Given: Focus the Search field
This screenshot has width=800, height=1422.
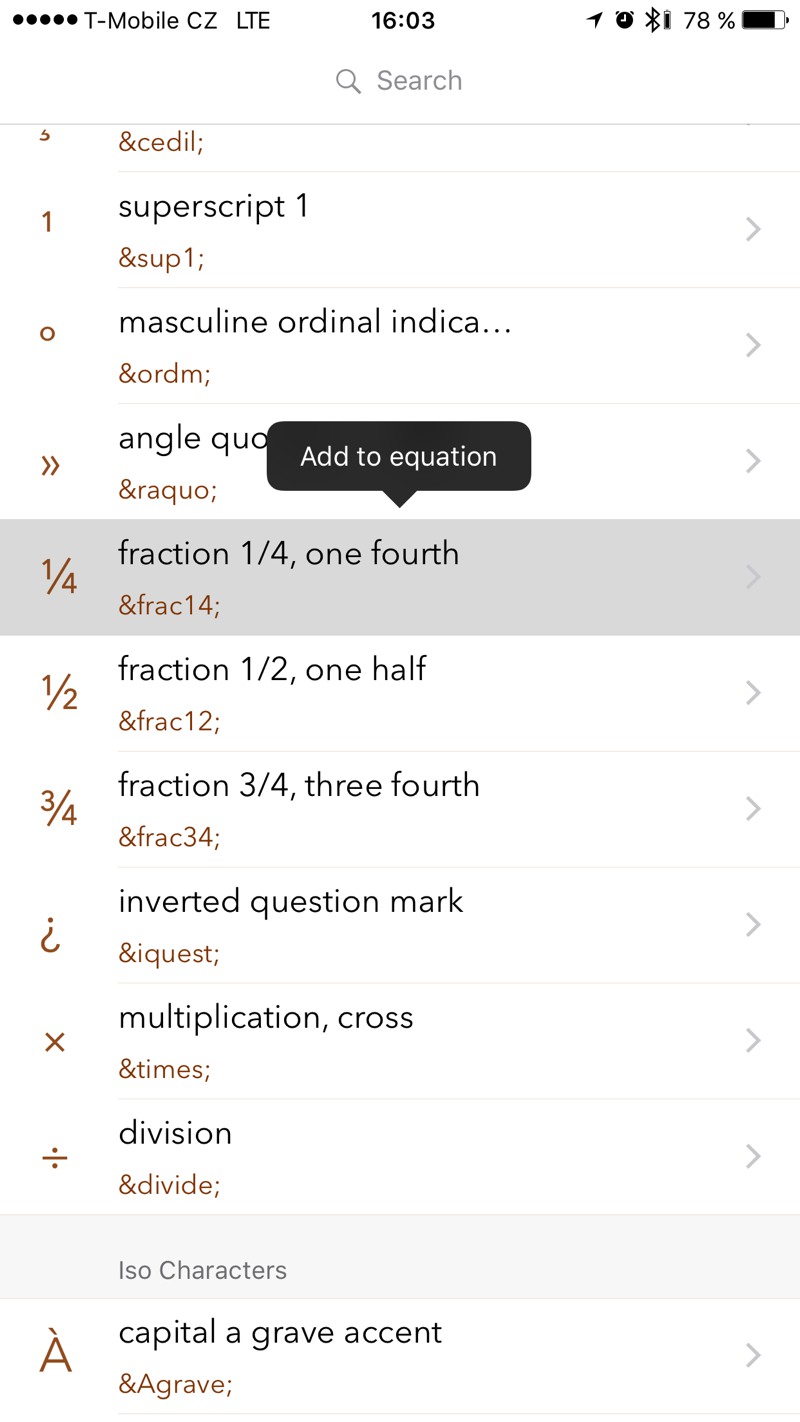Looking at the screenshot, I should point(419,81).
